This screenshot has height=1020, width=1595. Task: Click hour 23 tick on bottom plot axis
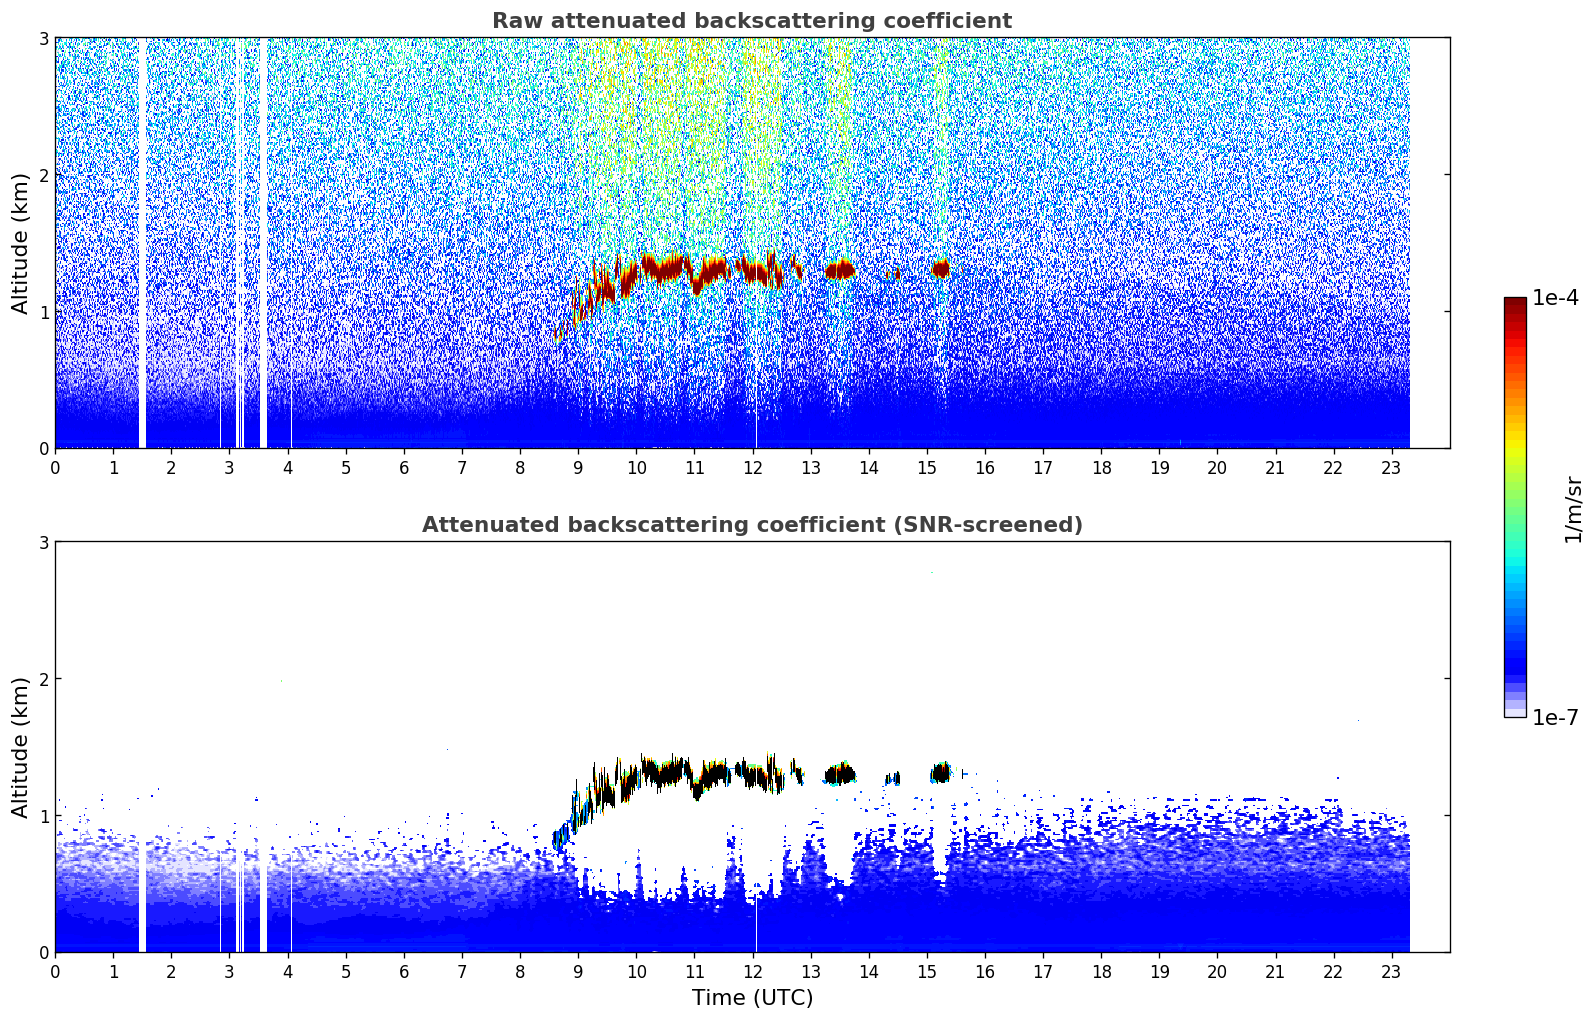coord(1392,971)
